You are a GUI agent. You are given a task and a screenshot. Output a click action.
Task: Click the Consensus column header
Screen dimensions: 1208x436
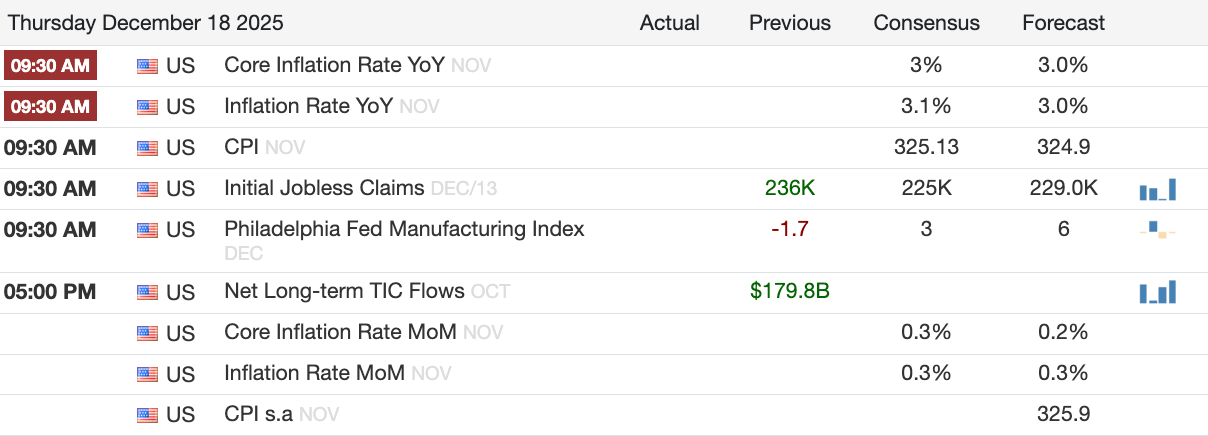click(926, 23)
